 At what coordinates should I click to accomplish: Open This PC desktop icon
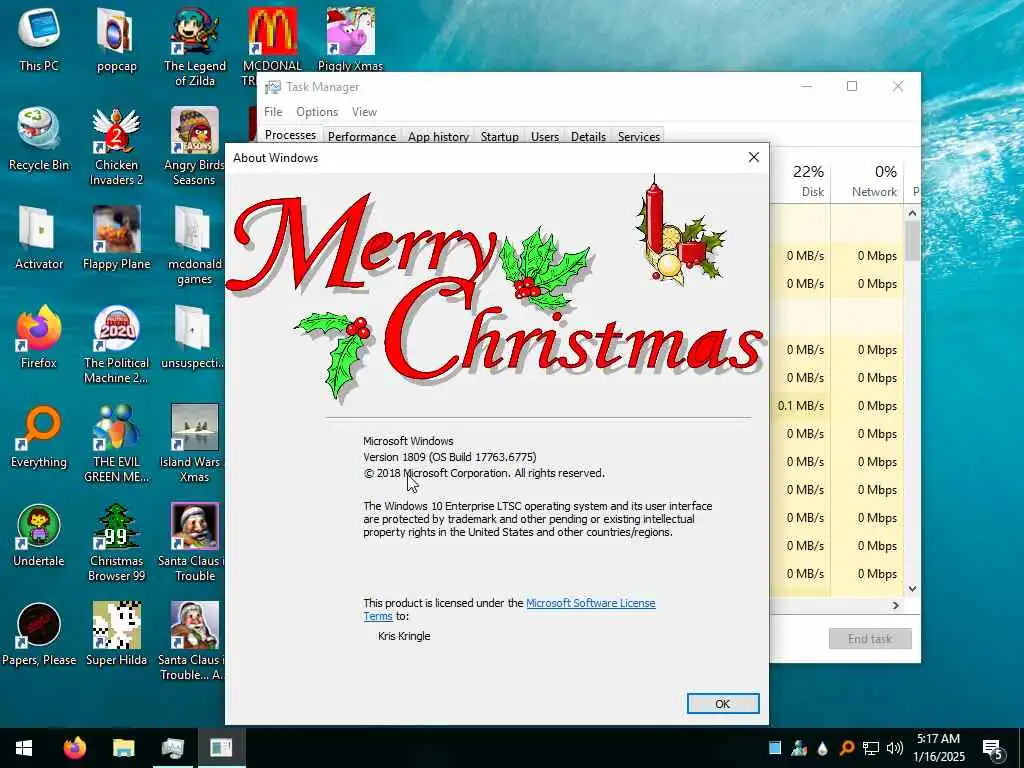(39, 39)
